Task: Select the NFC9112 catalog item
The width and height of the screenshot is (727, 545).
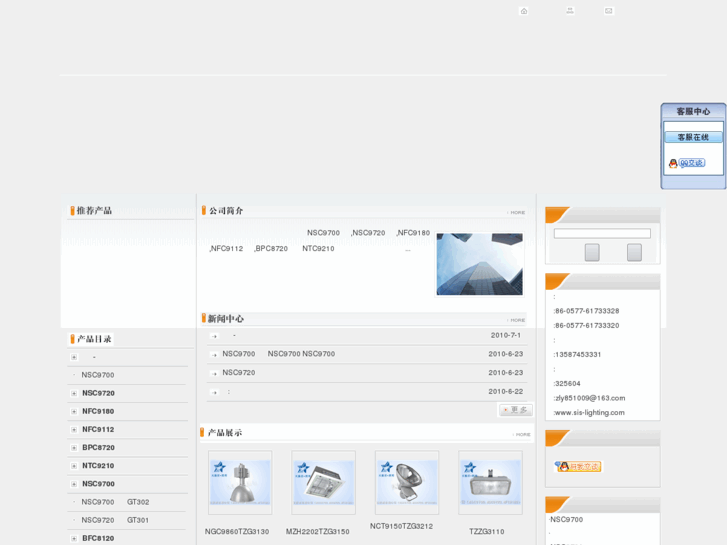Action: point(98,429)
